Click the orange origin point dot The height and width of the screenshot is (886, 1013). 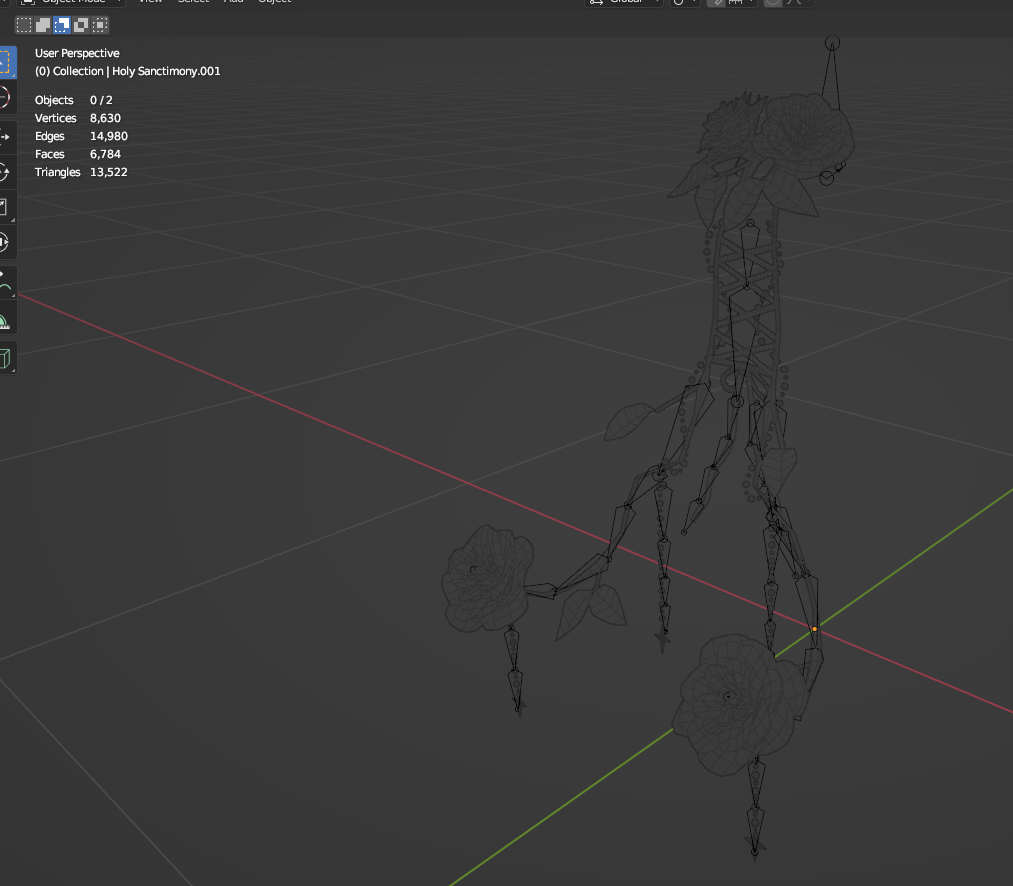coord(815,629)
